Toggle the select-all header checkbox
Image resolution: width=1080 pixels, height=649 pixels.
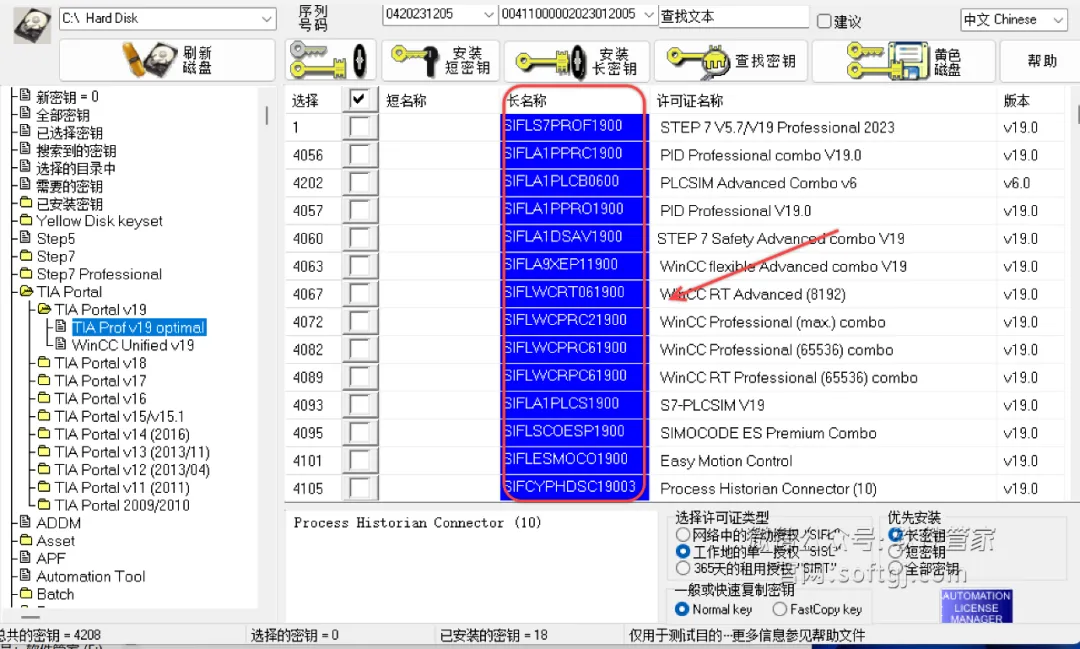[358, 99]
